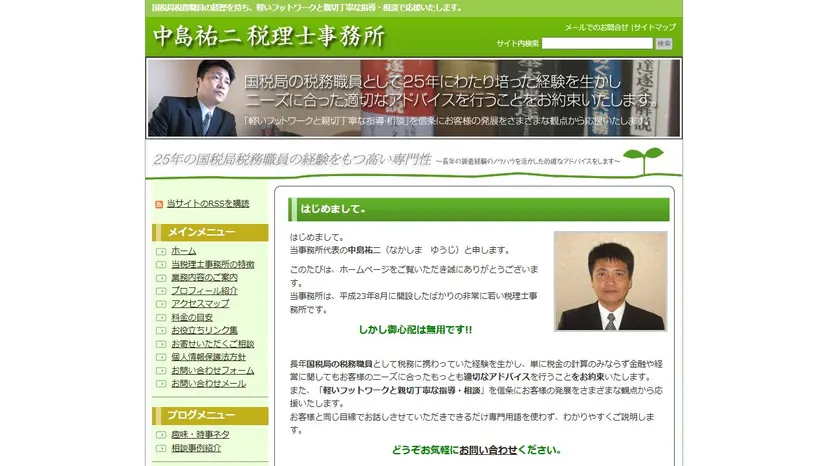Screen dimensions: 828x466
Task: Click arrow icon beside アクセスマップ
Action: coord(161,304)
